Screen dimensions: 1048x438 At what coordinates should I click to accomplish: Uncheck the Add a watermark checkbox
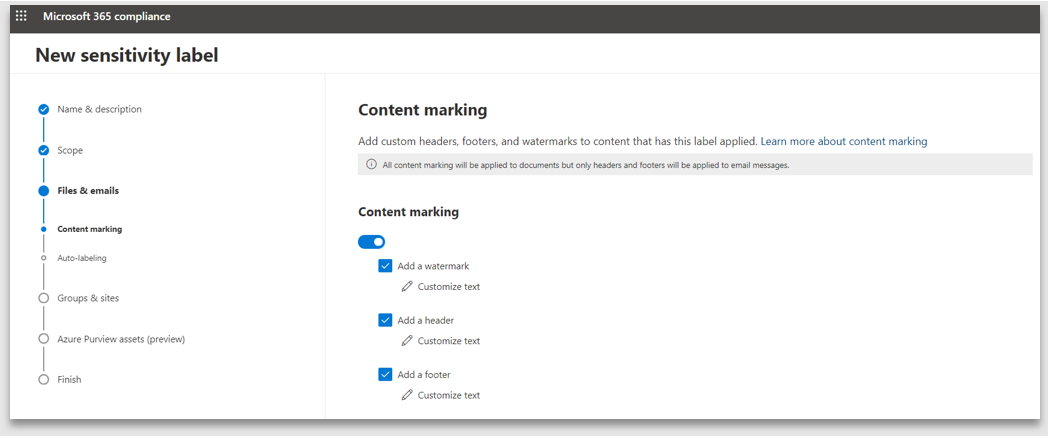(385, 266)
